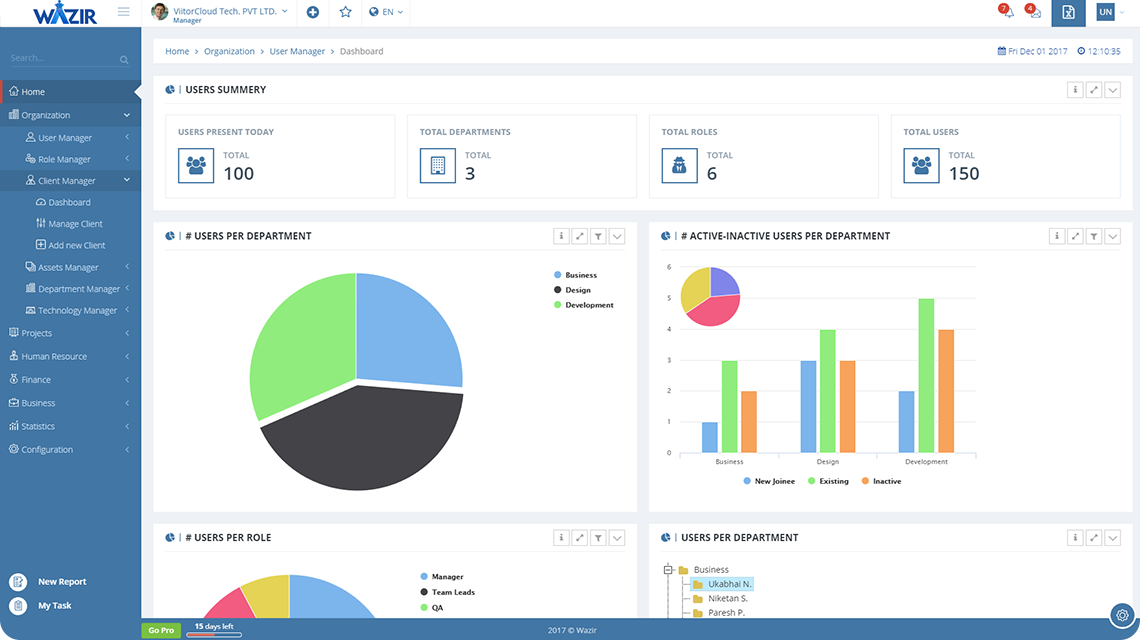Collapse the Users Summery panel
1140x640 pixels.
click(1112, 90)
